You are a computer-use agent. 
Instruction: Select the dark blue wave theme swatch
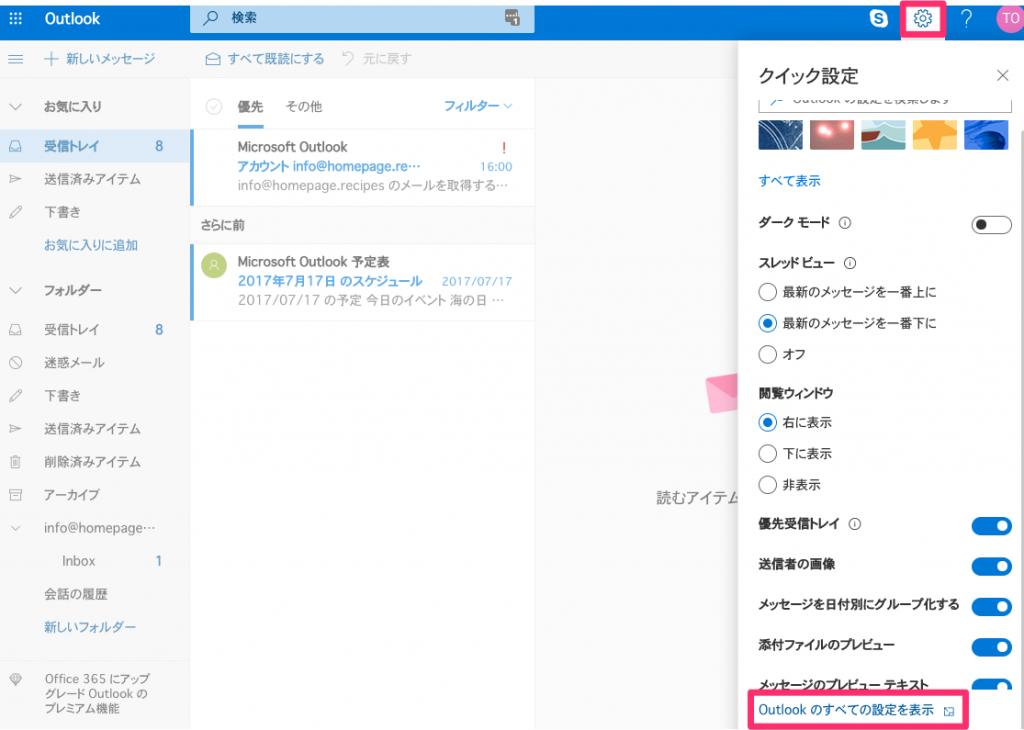point(780,135)
